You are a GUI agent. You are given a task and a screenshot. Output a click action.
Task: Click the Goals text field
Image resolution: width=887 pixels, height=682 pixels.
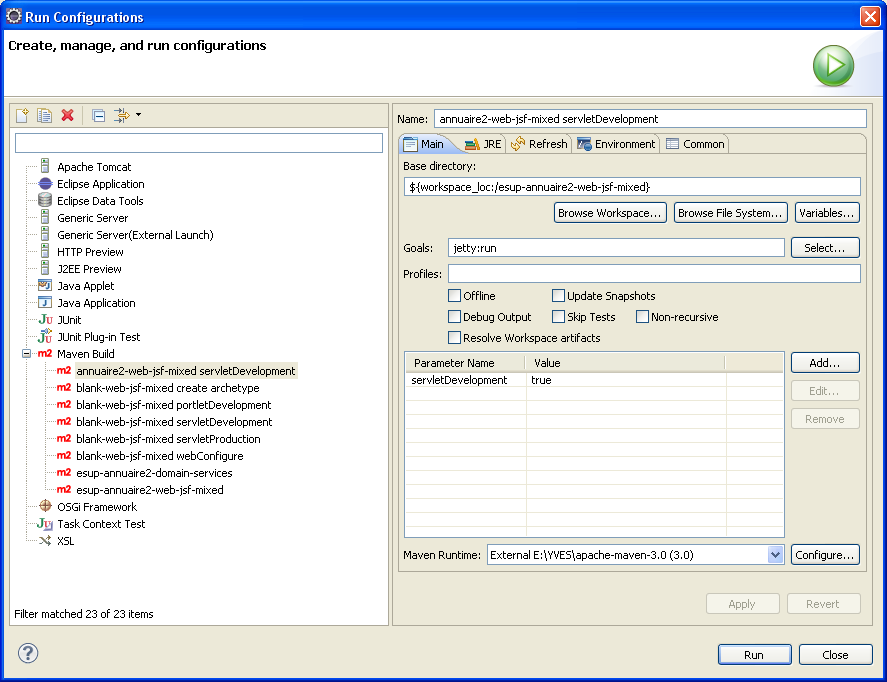(616, 248)
